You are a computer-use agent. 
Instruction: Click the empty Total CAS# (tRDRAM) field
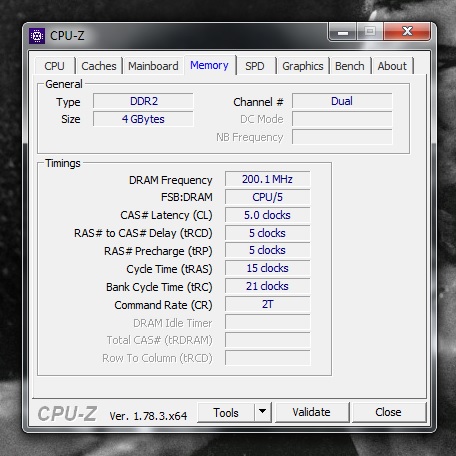coord(267,340)
